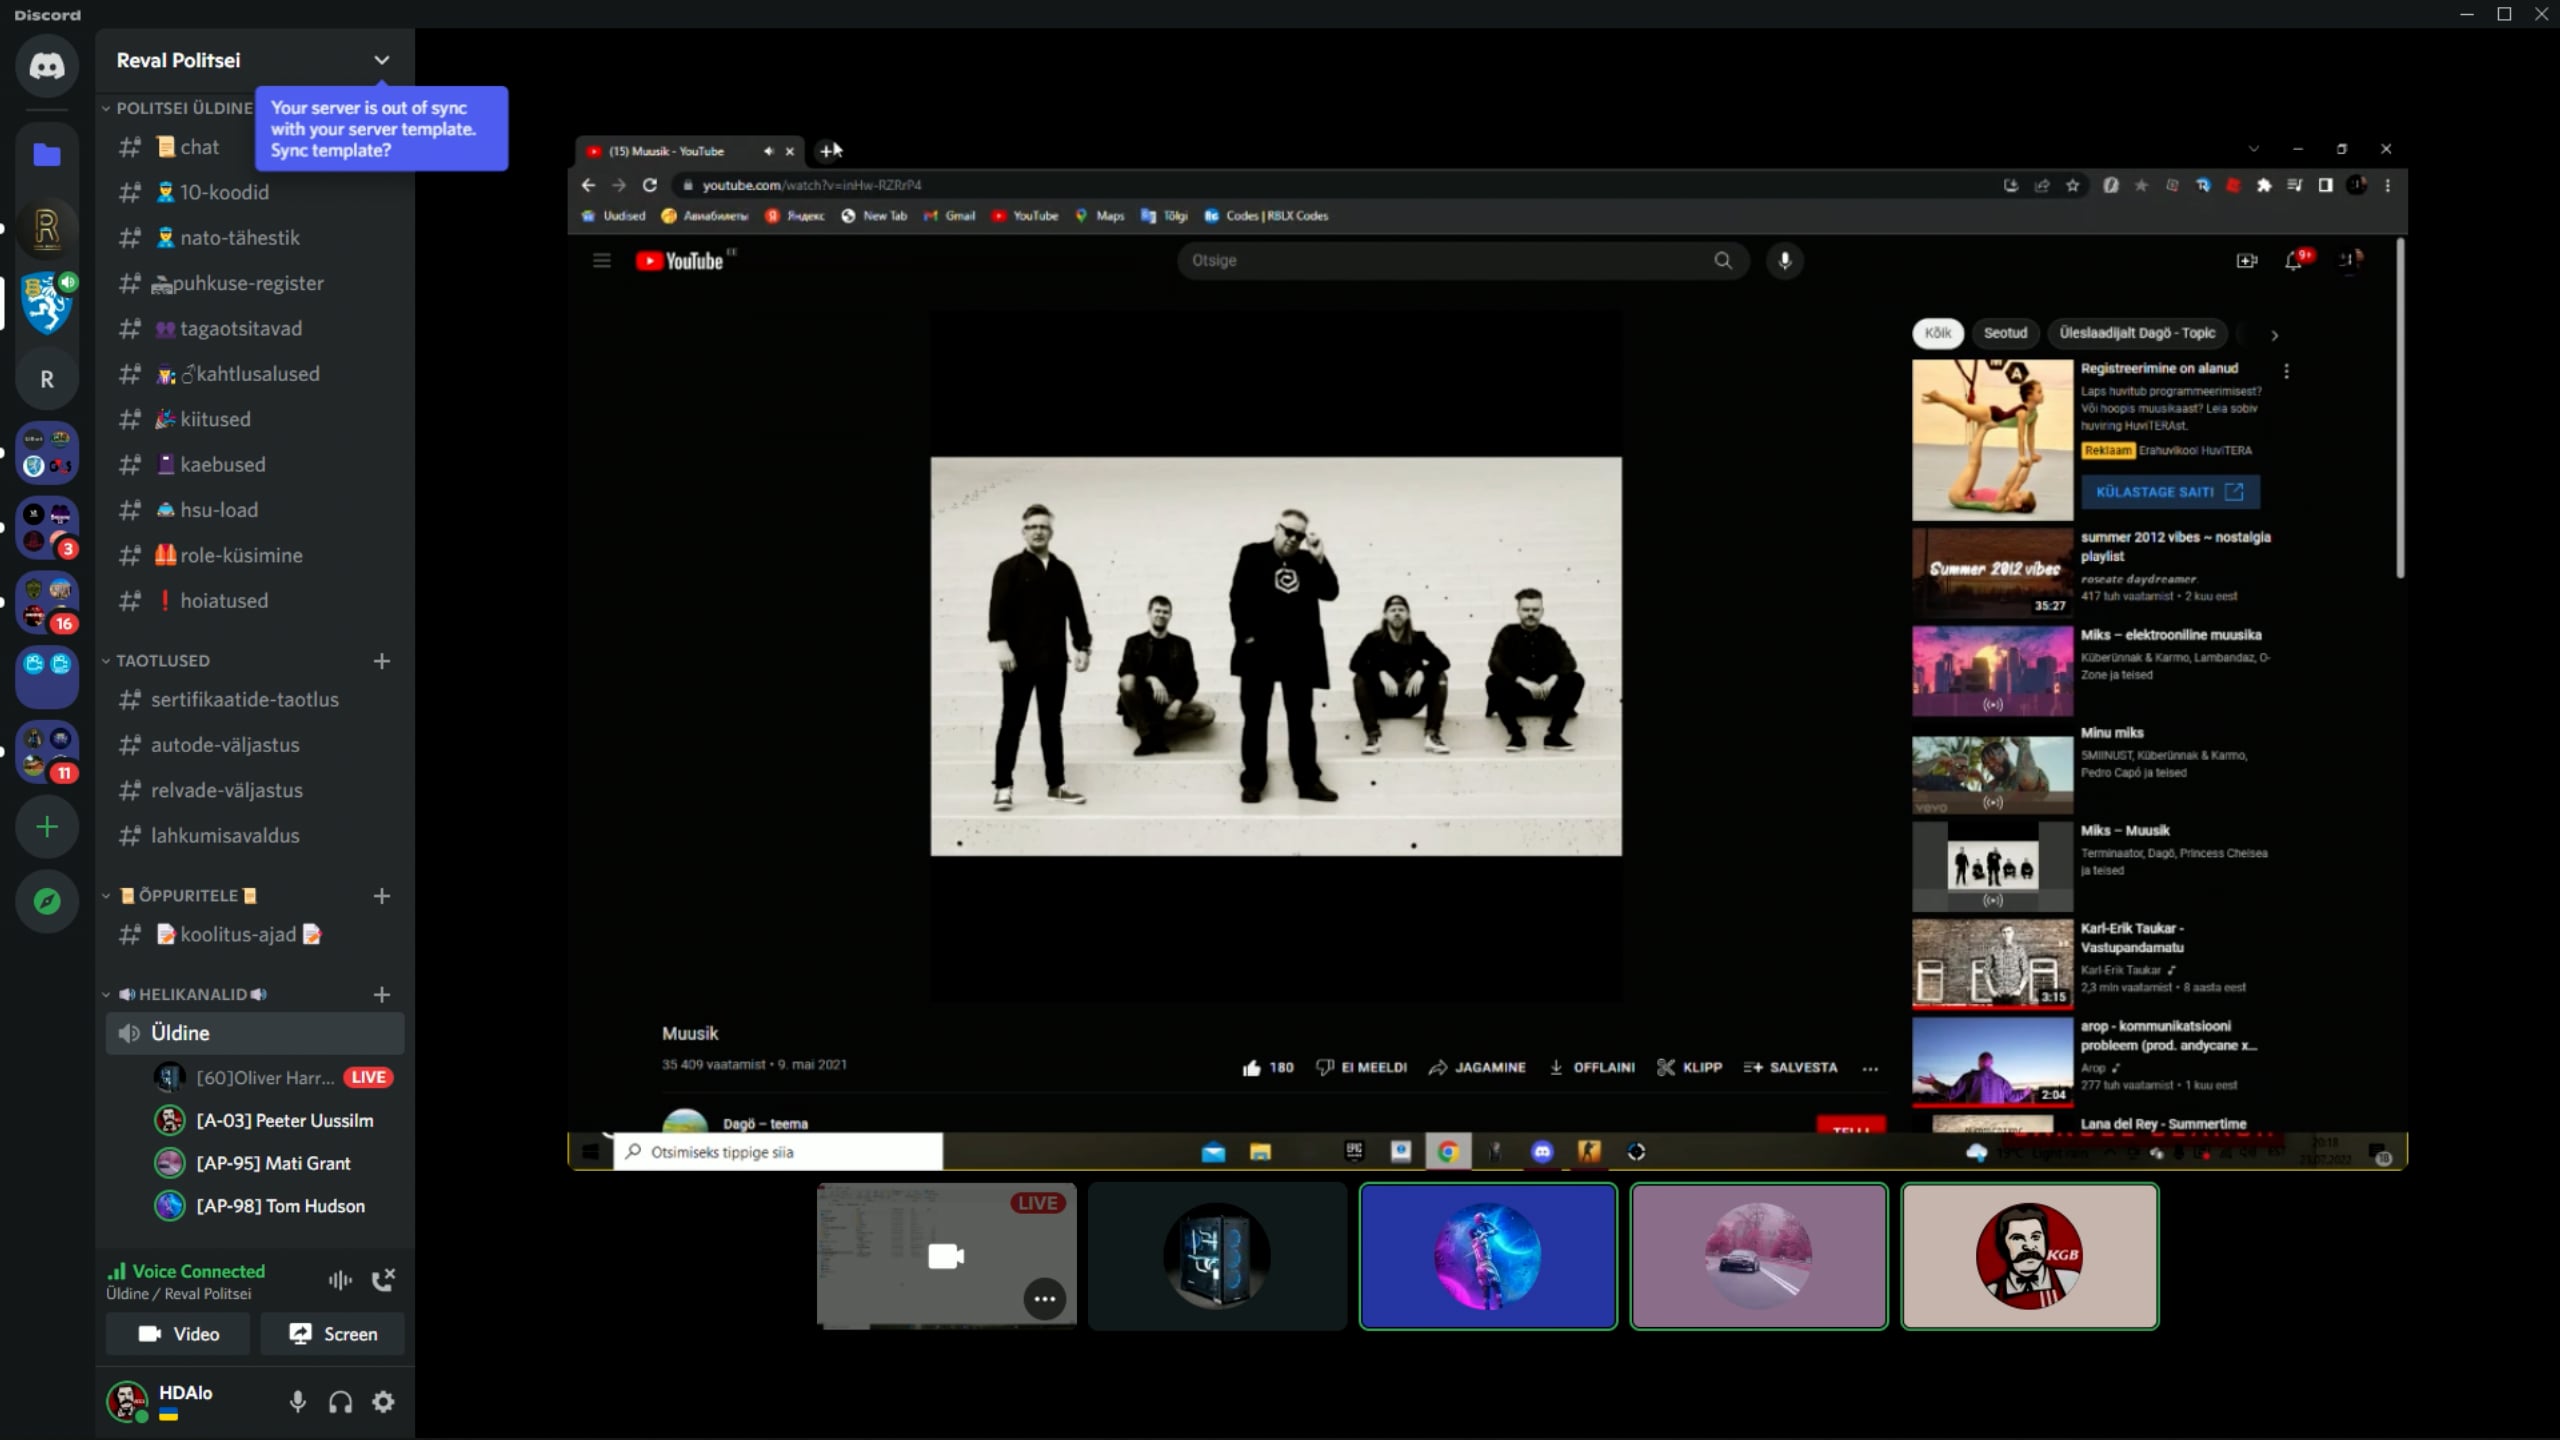Open Discord home direct messages
2560x1440 pixels.
pos(47,66)
